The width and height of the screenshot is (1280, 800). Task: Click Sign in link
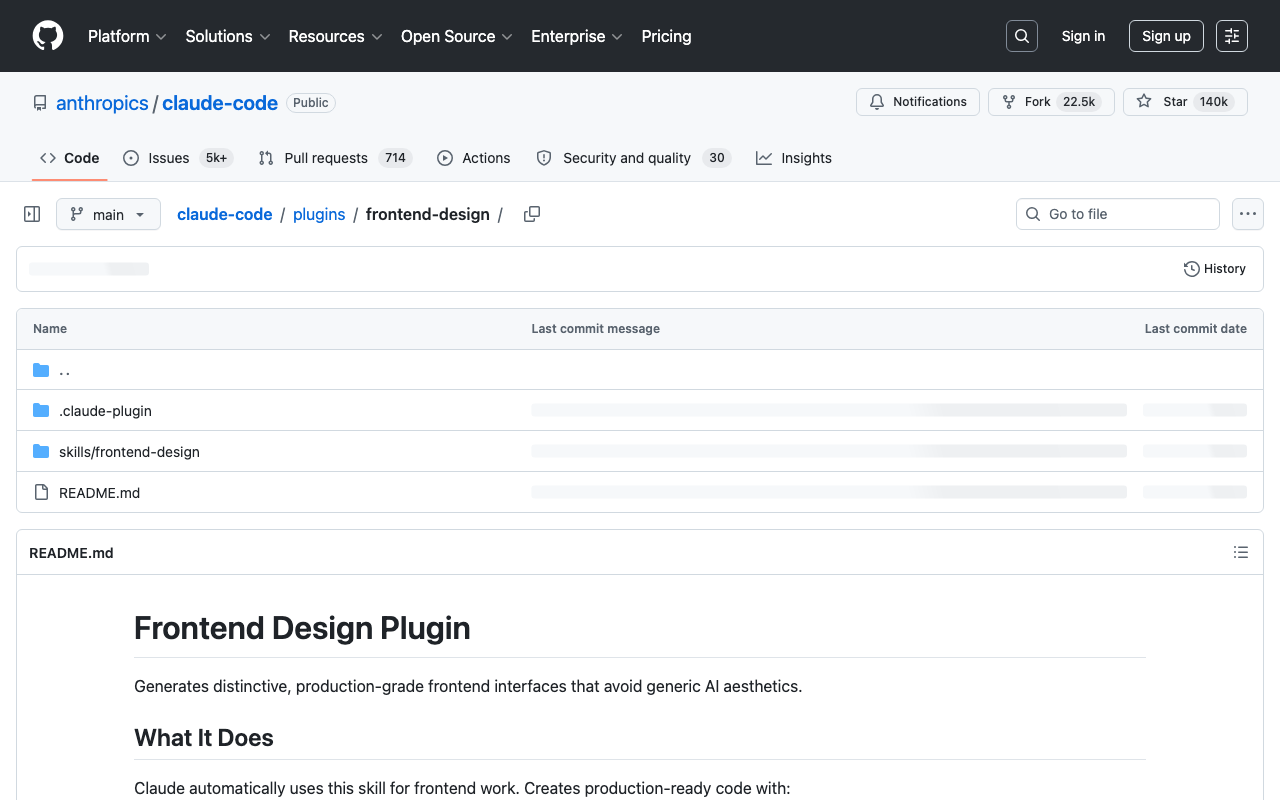(1083, 36)
